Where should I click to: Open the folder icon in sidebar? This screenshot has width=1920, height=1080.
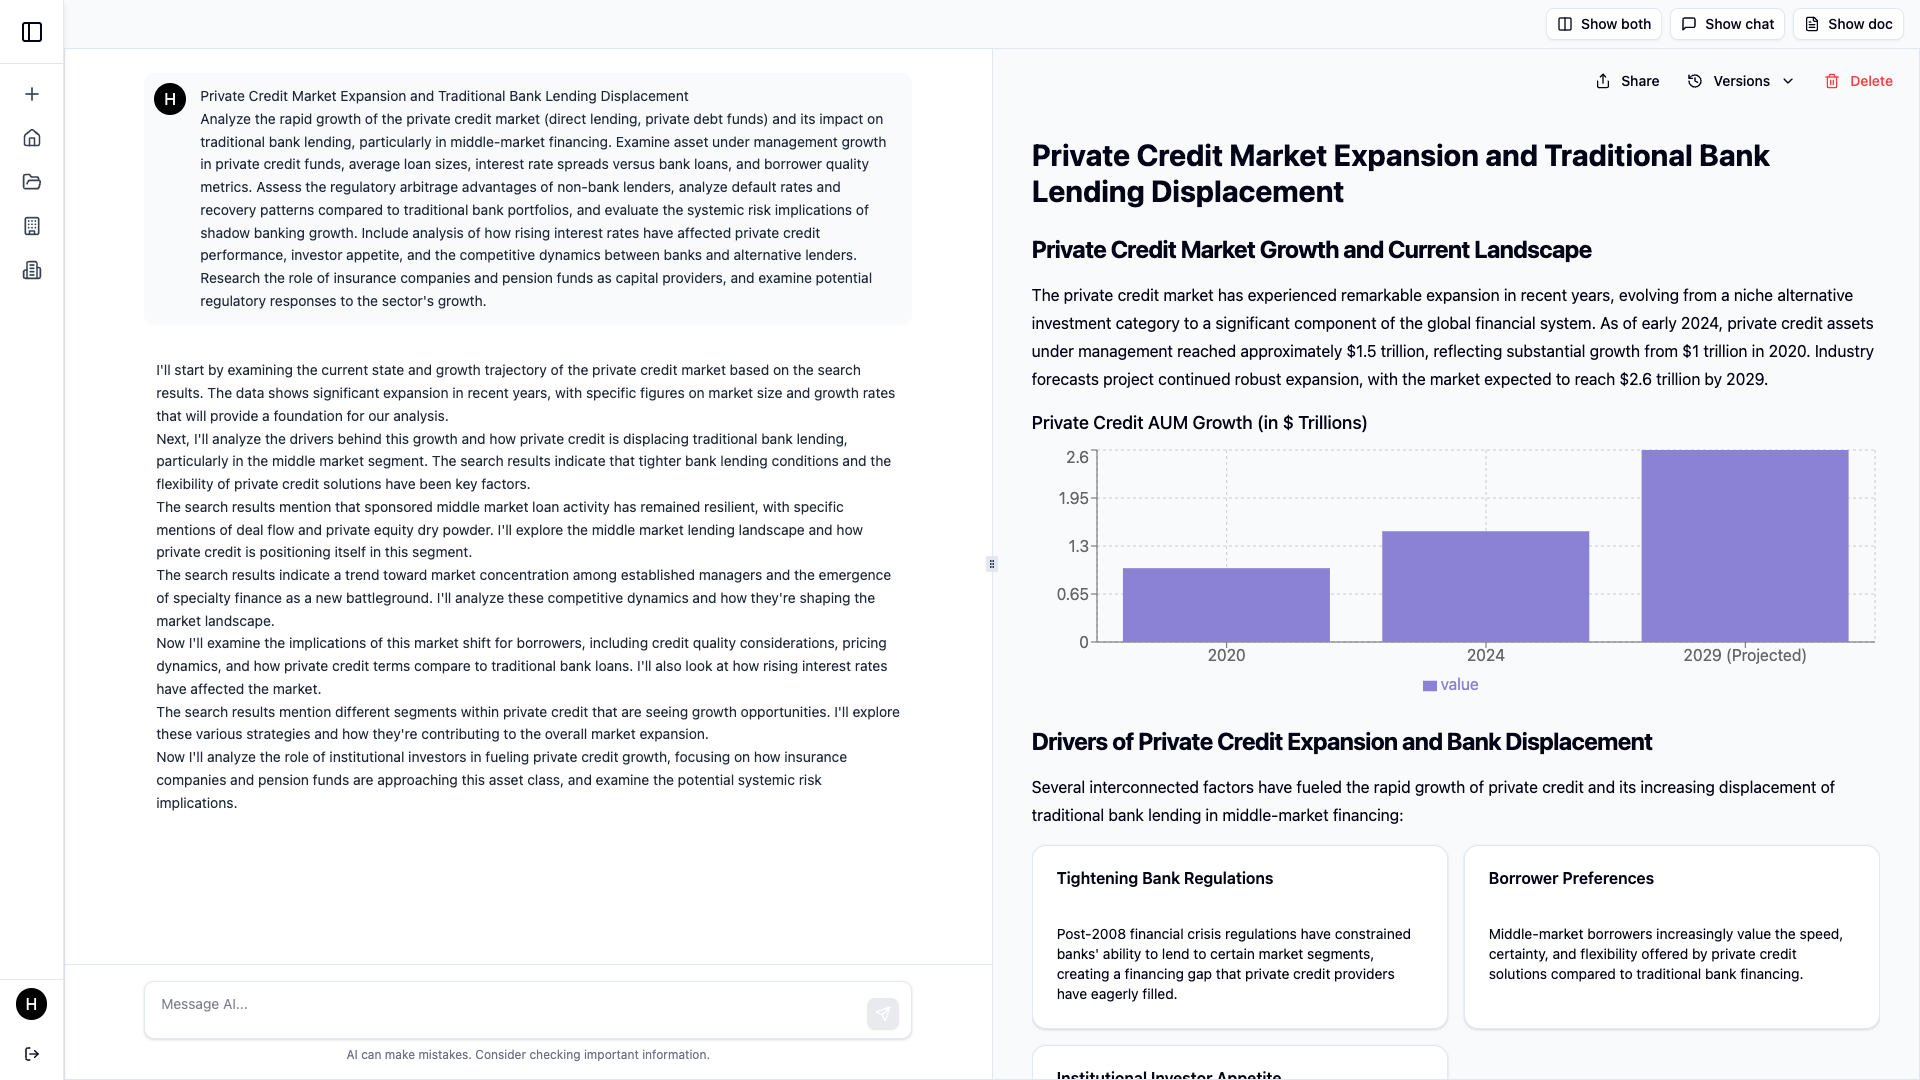click(x=32, y=182)
